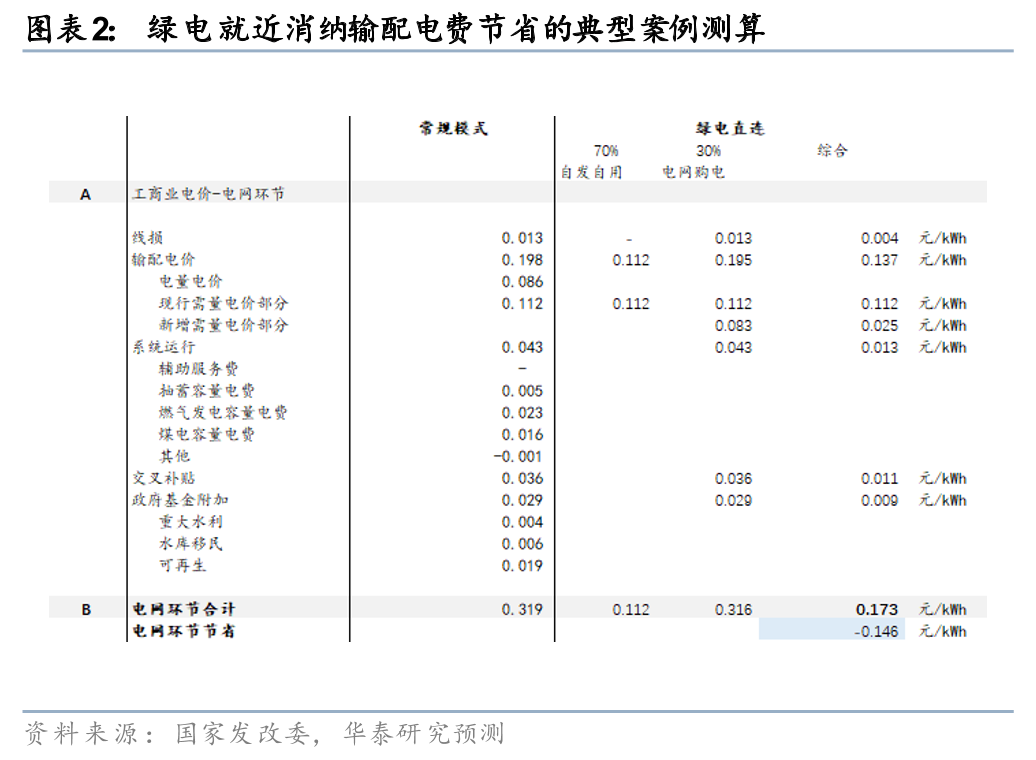1036x760 pixels.
Task: Select the 0.319 total under 常规模式
Action: click(x=522, y=609)
